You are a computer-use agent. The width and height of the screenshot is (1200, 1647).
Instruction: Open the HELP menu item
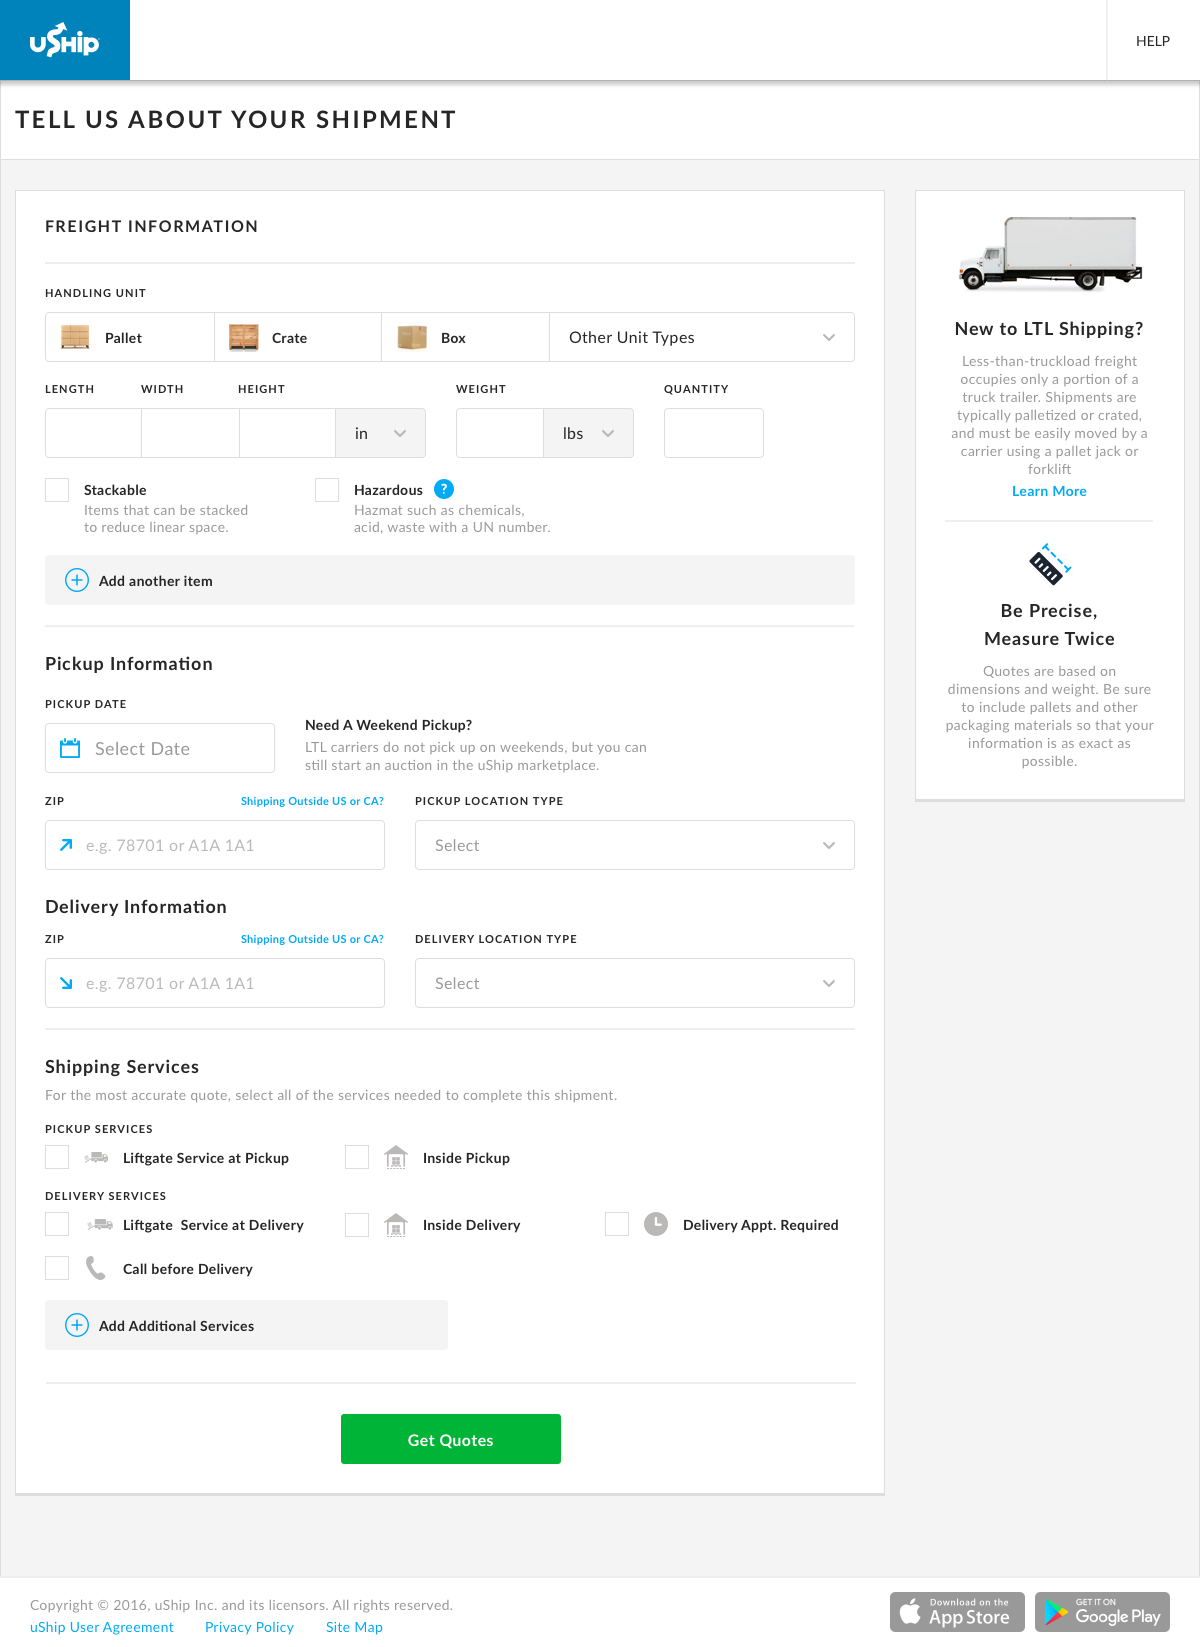pyautogui.click(x=1152, y=41)
